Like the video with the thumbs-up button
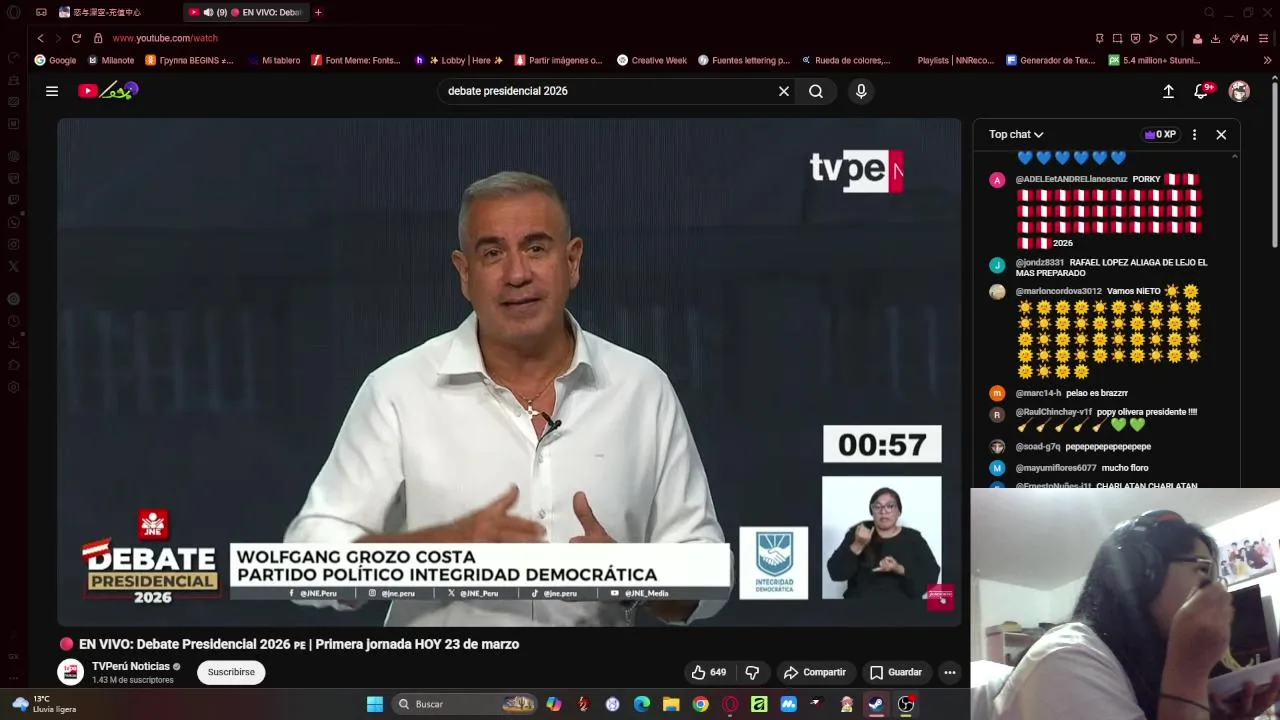Image resolution: width=1280 pixels, height=720 pixels. [709, 672]
